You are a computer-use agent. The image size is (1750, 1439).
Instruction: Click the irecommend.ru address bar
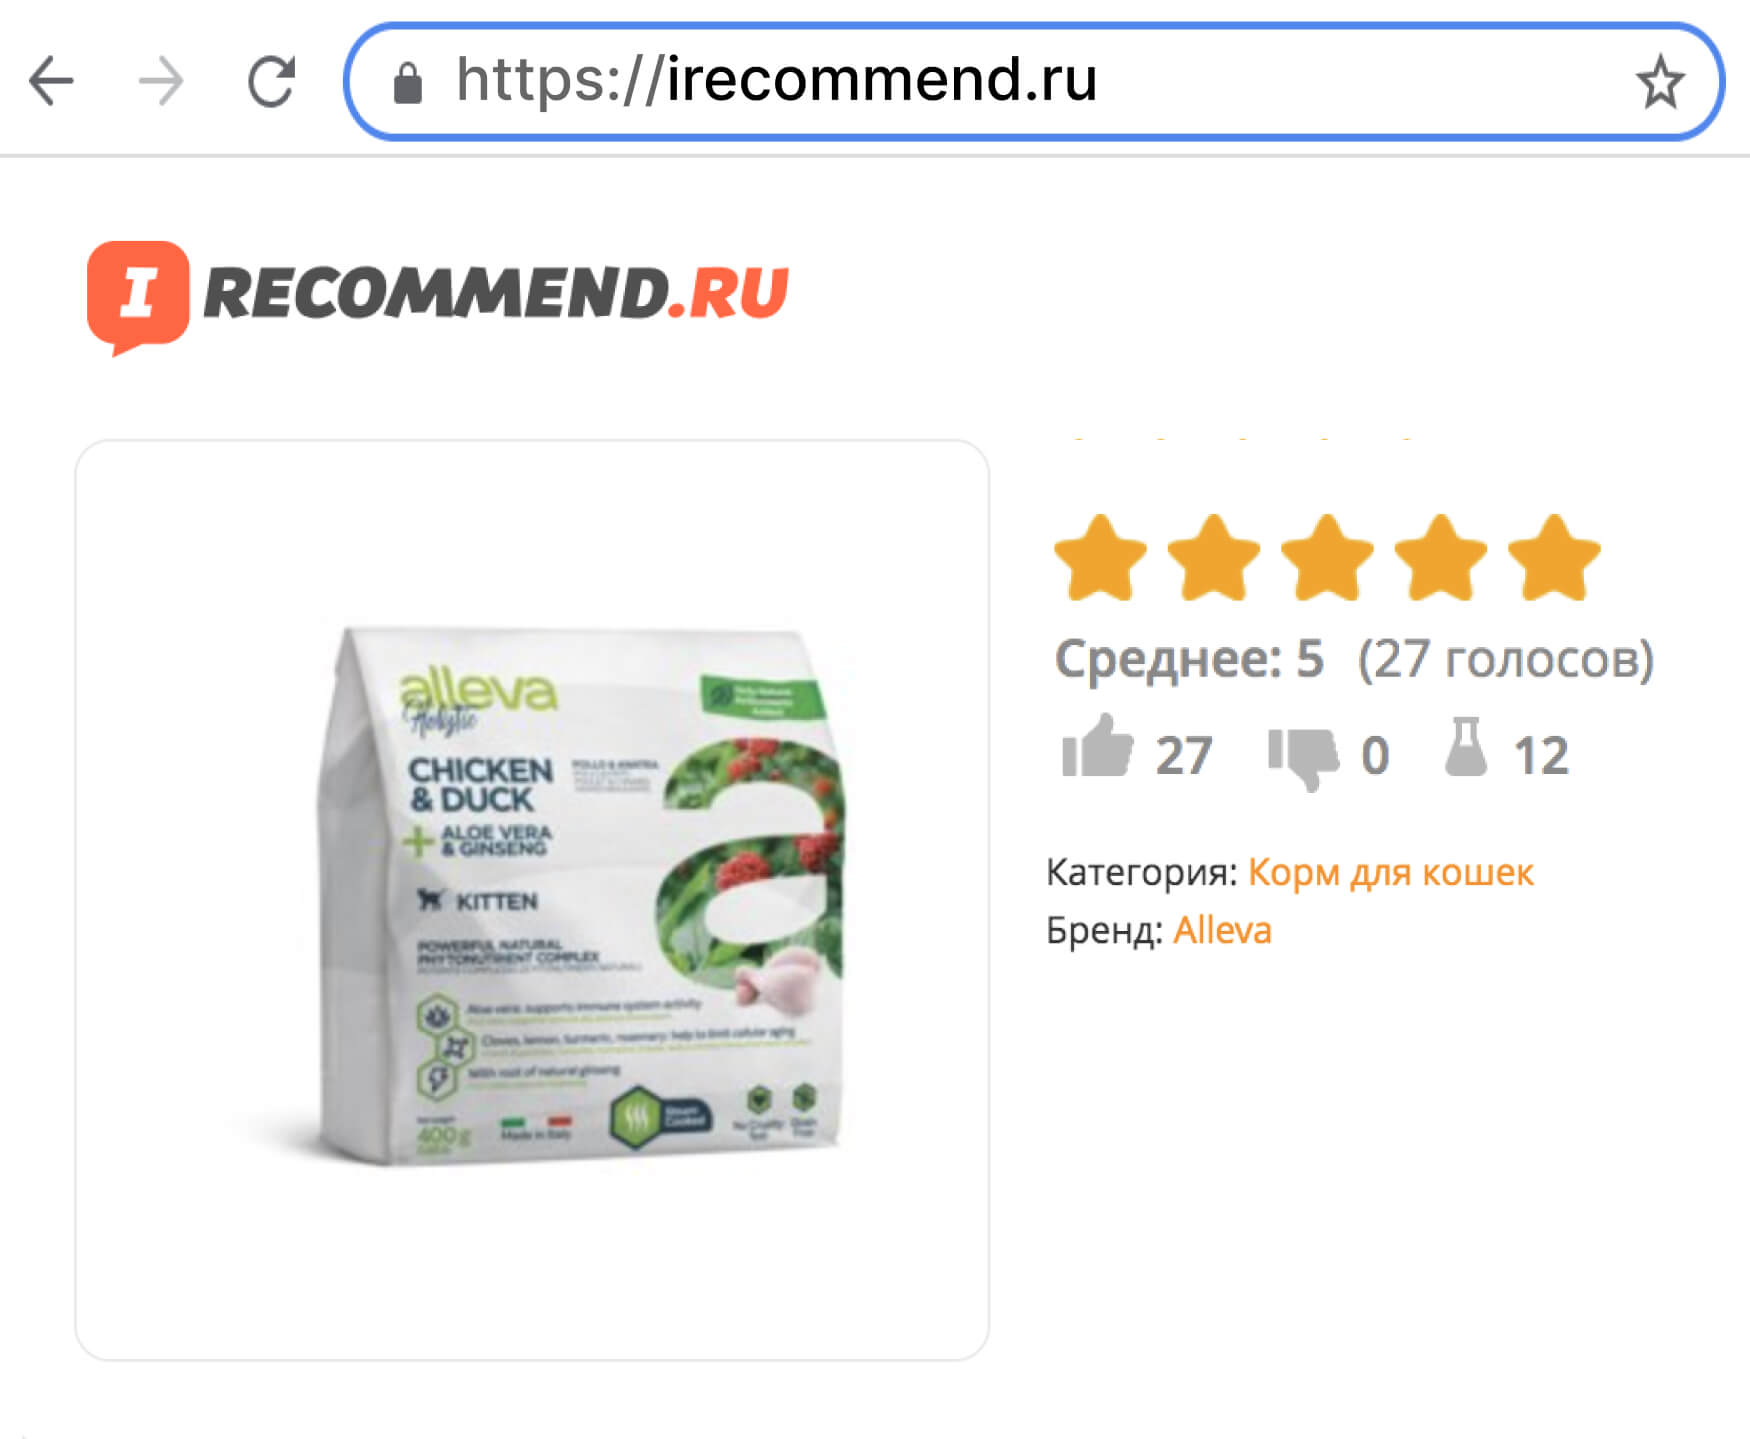(1034, 82)
